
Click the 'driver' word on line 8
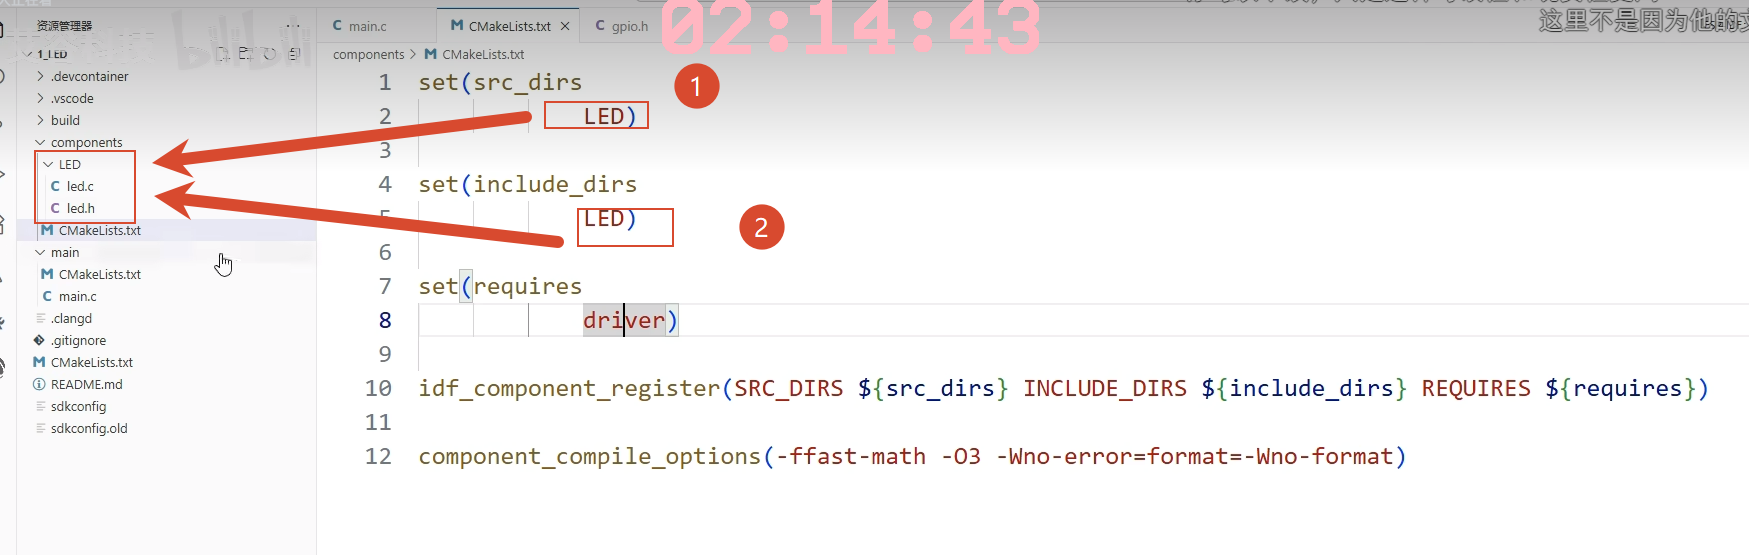click(624, 320)
